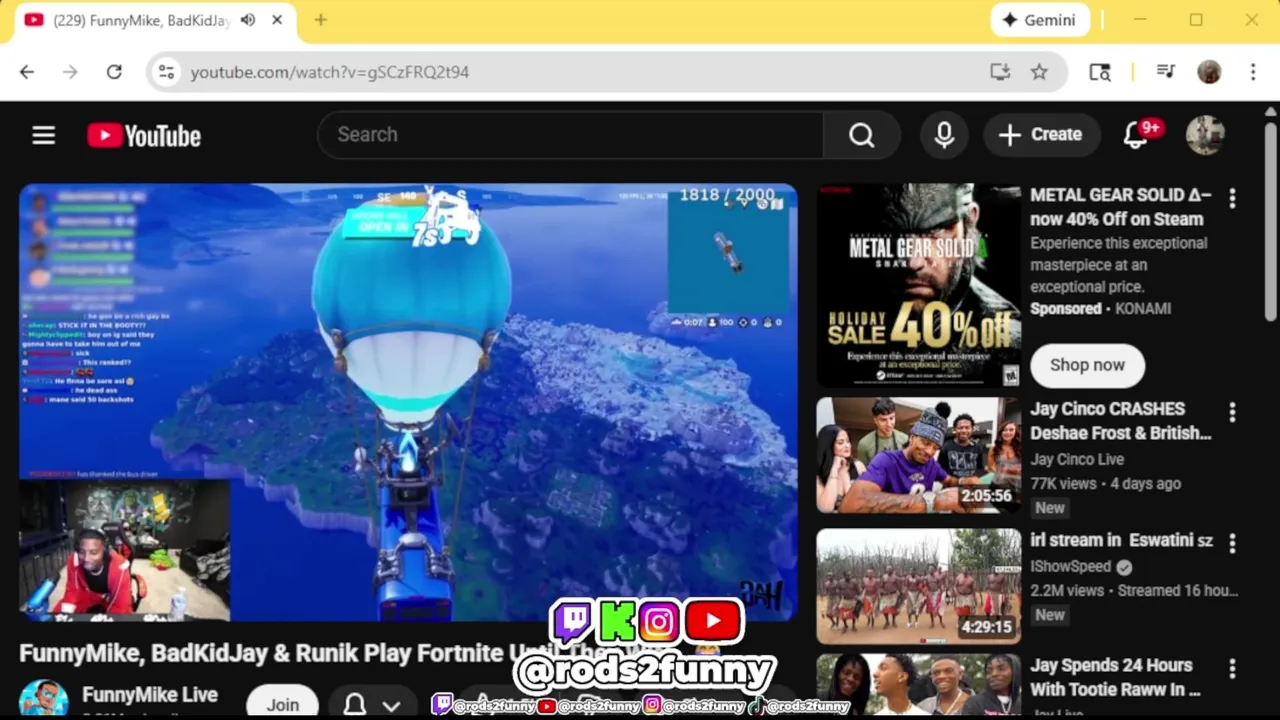Mute the tab via speaker icon
1280x720 pixels.
(x=248, y=20)
